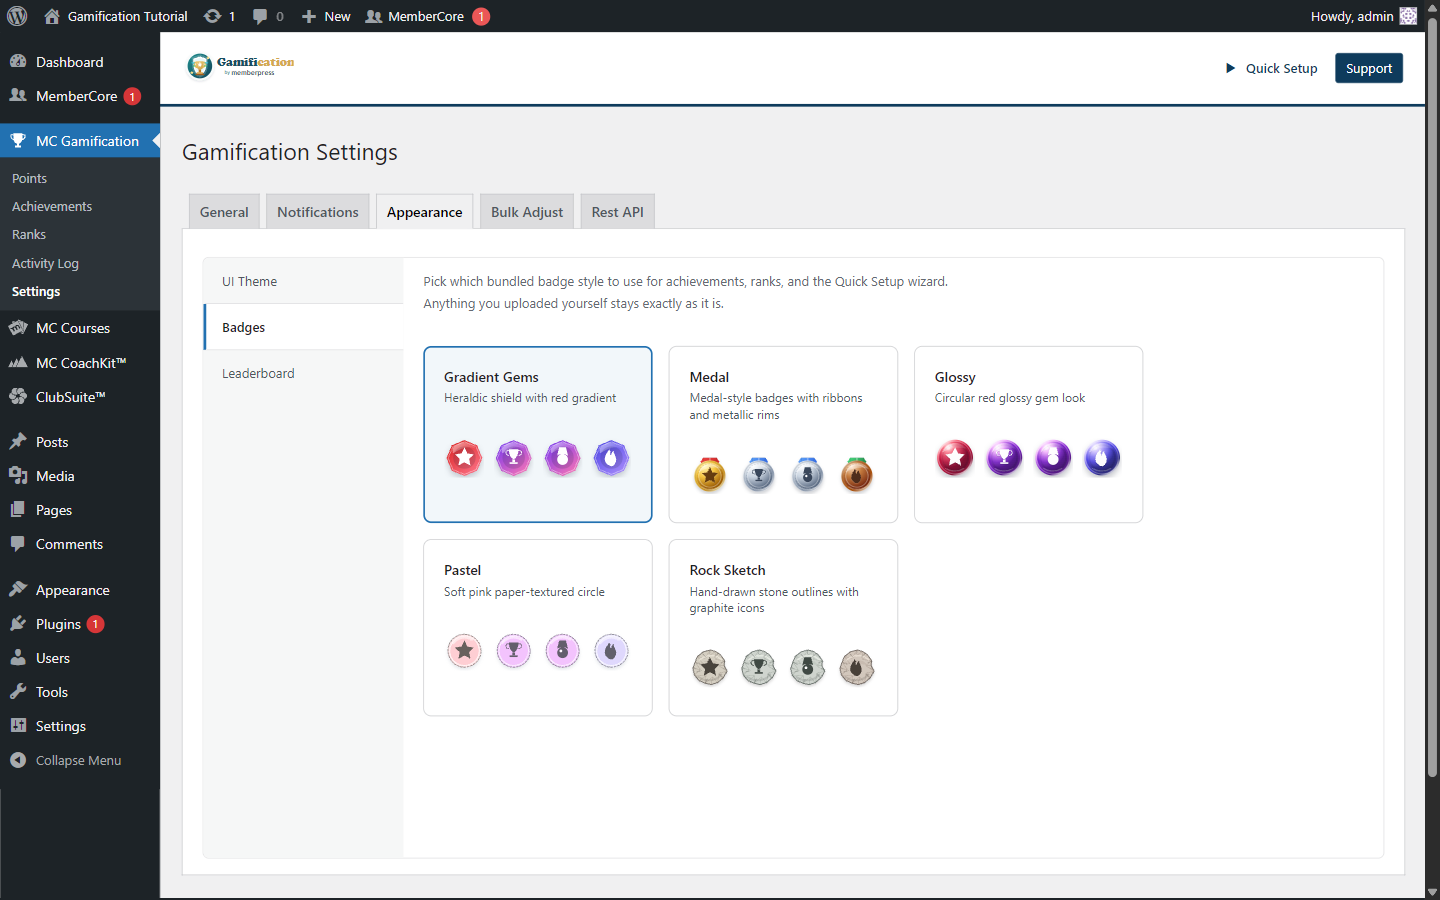Switch to the Bulk Adjust tab

527,212
